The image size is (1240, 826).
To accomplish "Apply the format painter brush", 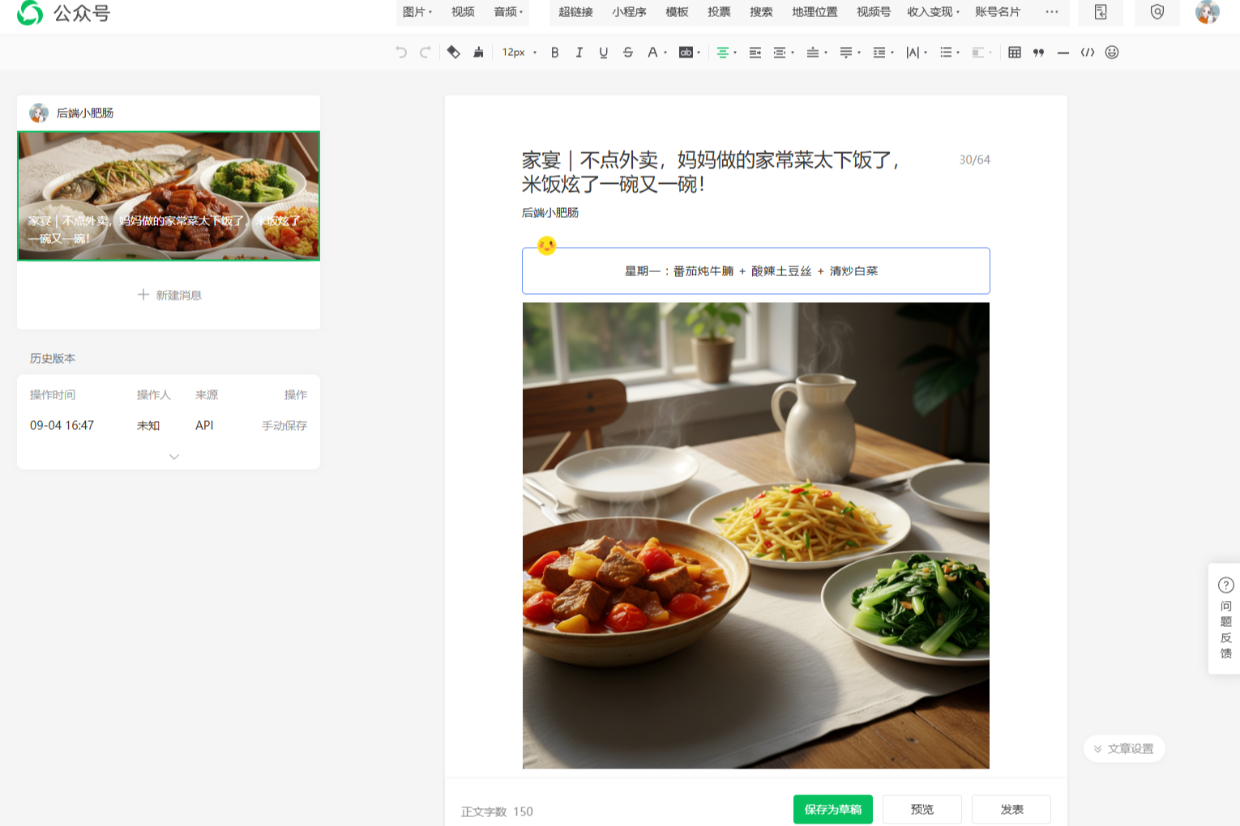I will point(478,52).
